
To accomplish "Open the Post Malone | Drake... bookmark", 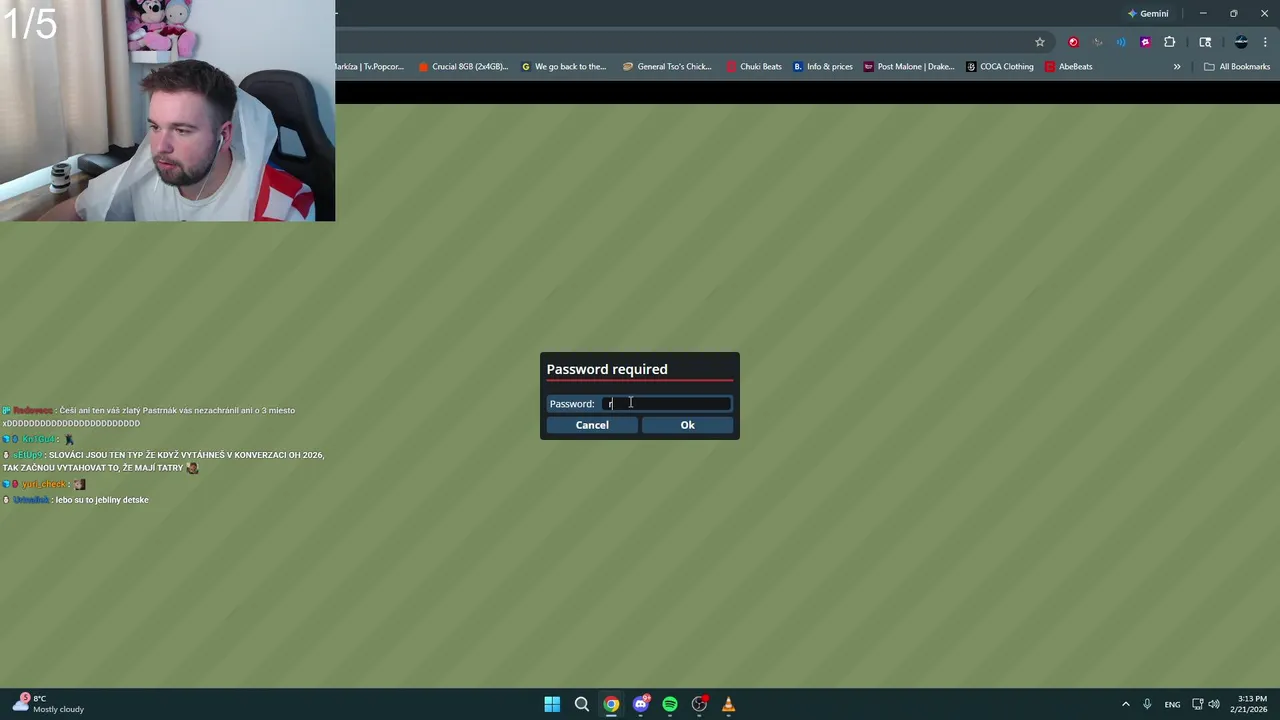I will tap(909, 67).
